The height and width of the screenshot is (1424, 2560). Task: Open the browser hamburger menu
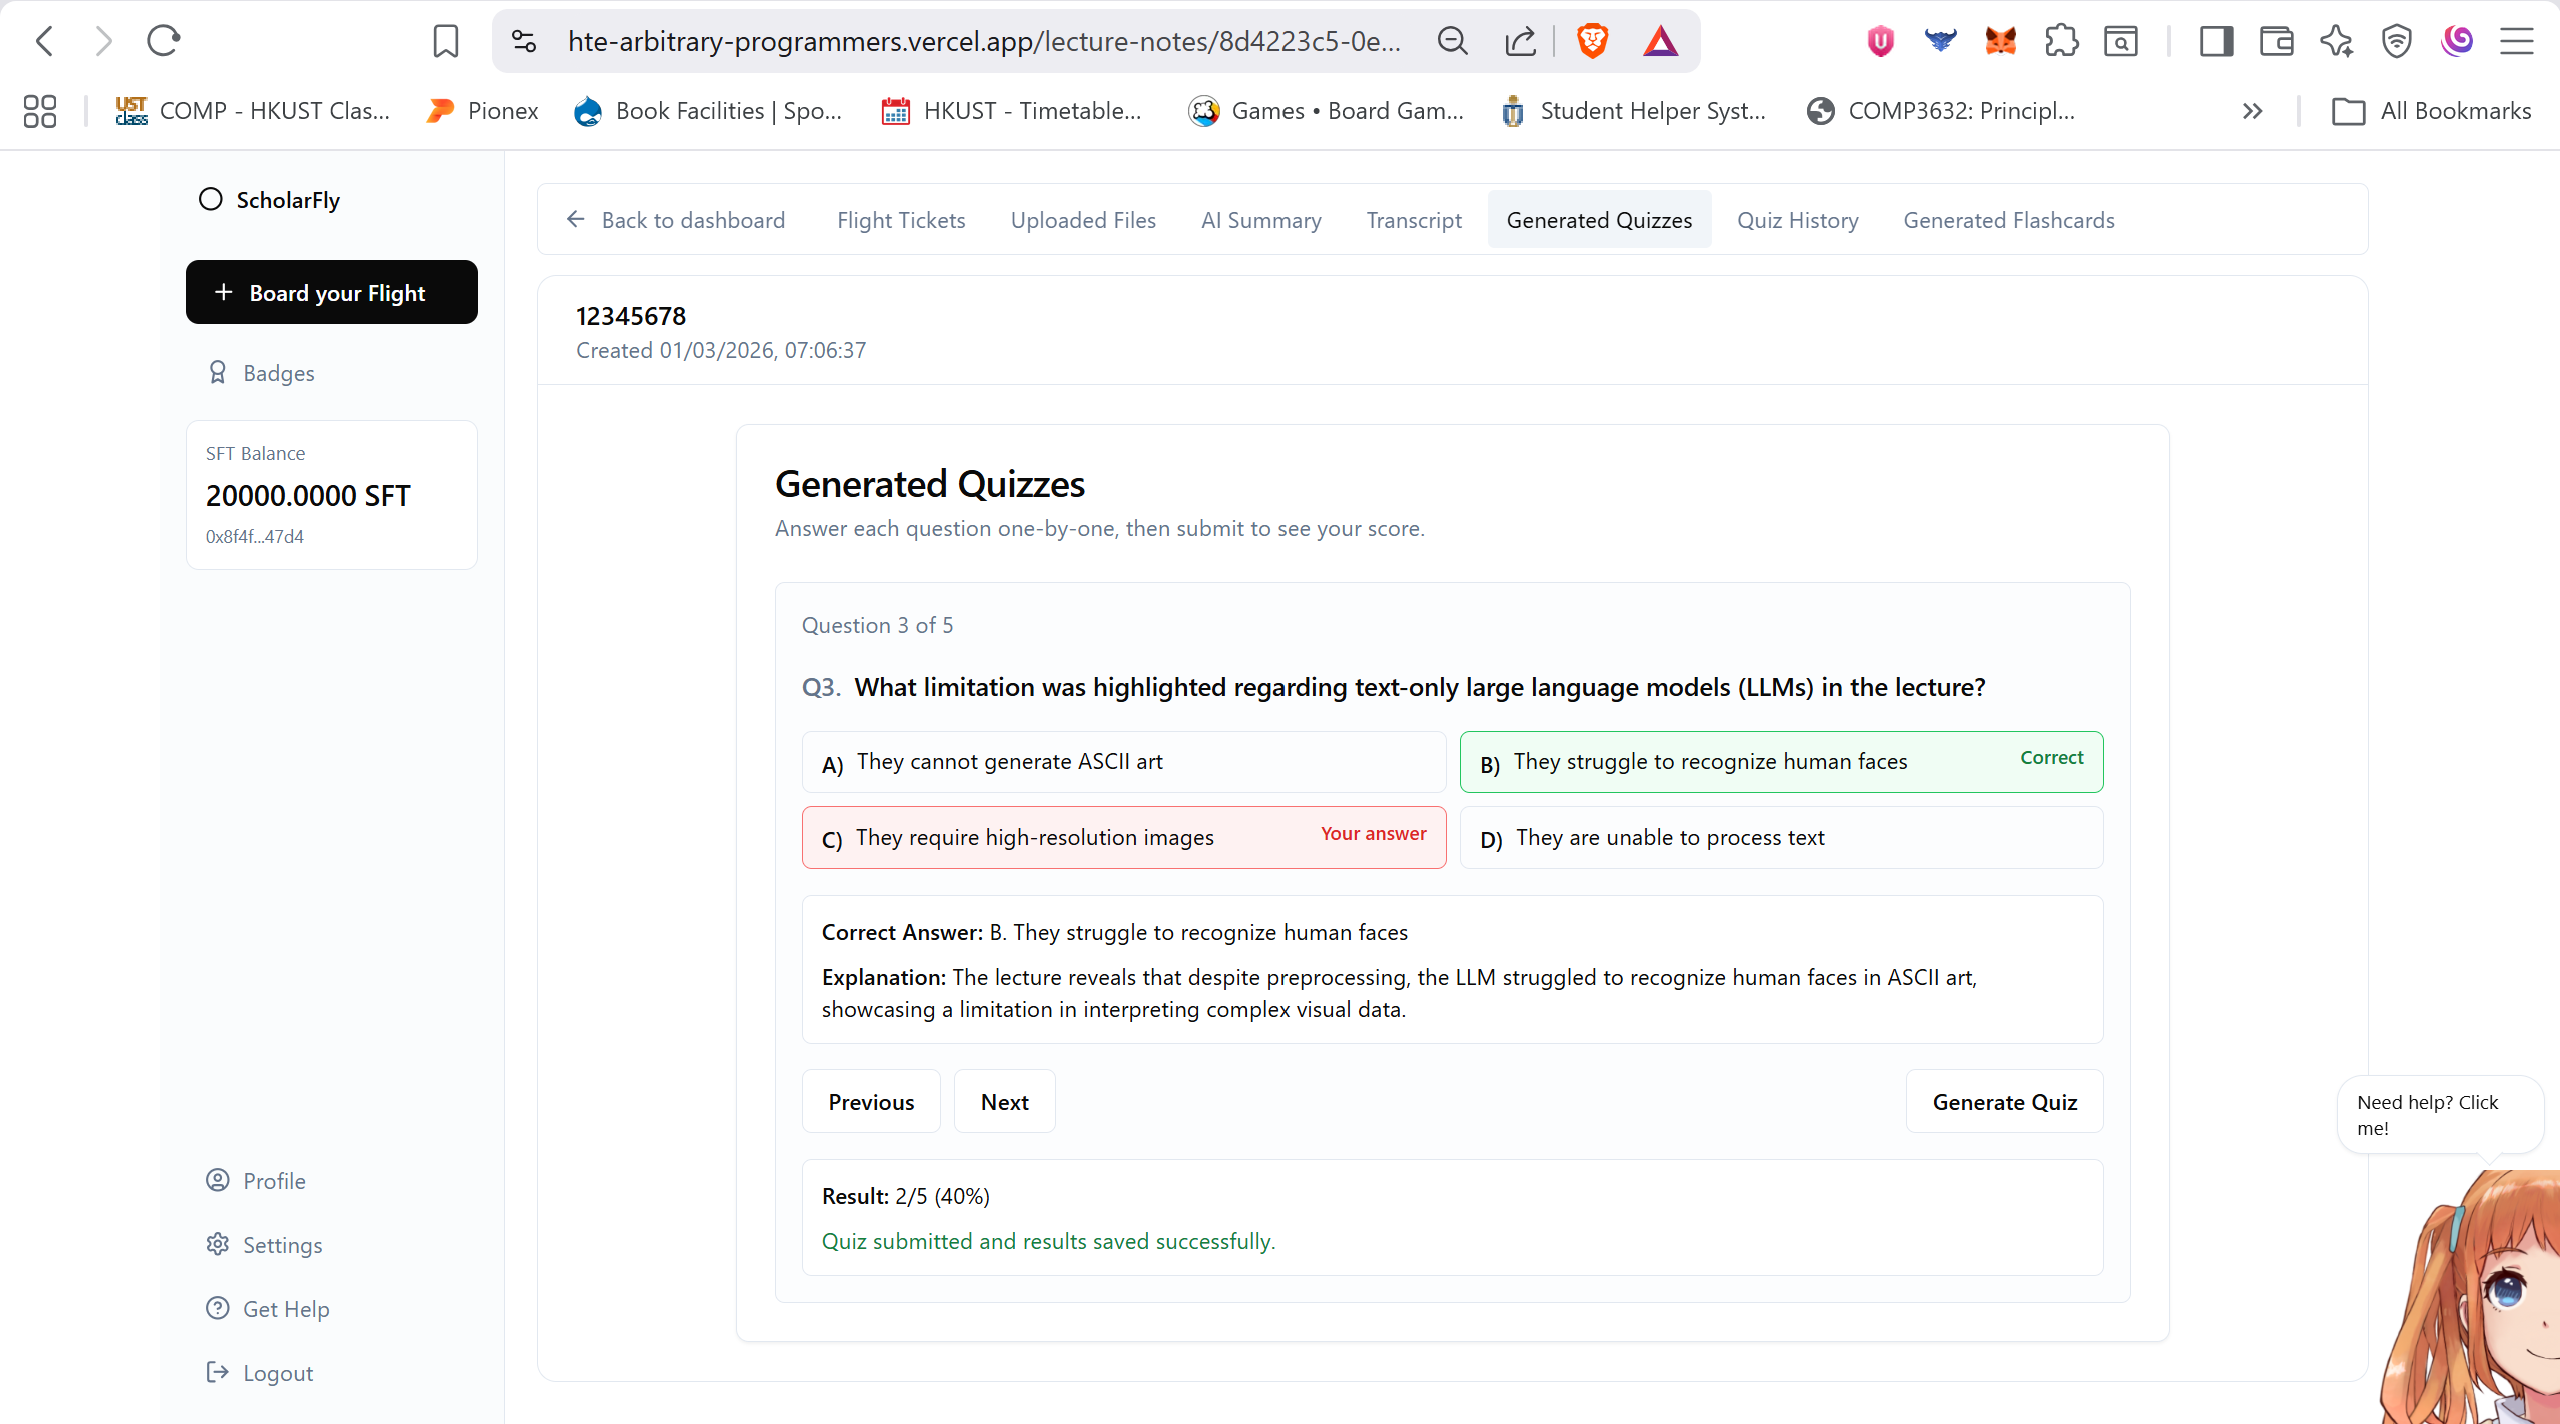(x=2516, y=41)
